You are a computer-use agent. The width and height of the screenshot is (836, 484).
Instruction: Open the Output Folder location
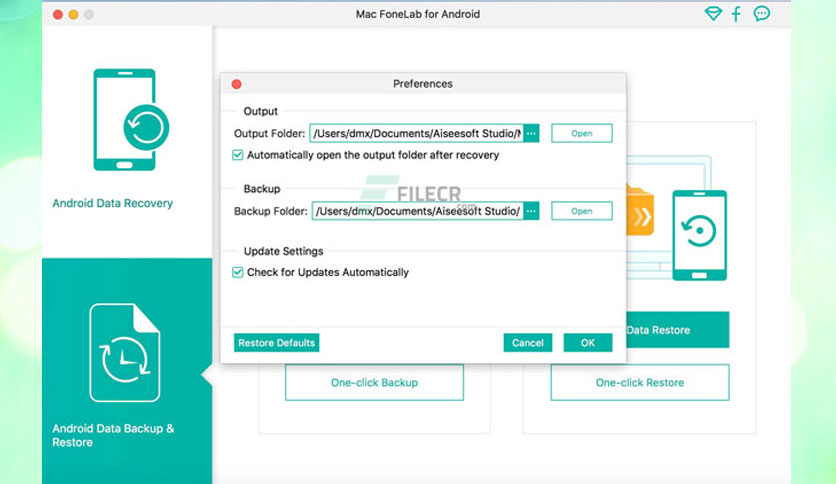(582, 133)
